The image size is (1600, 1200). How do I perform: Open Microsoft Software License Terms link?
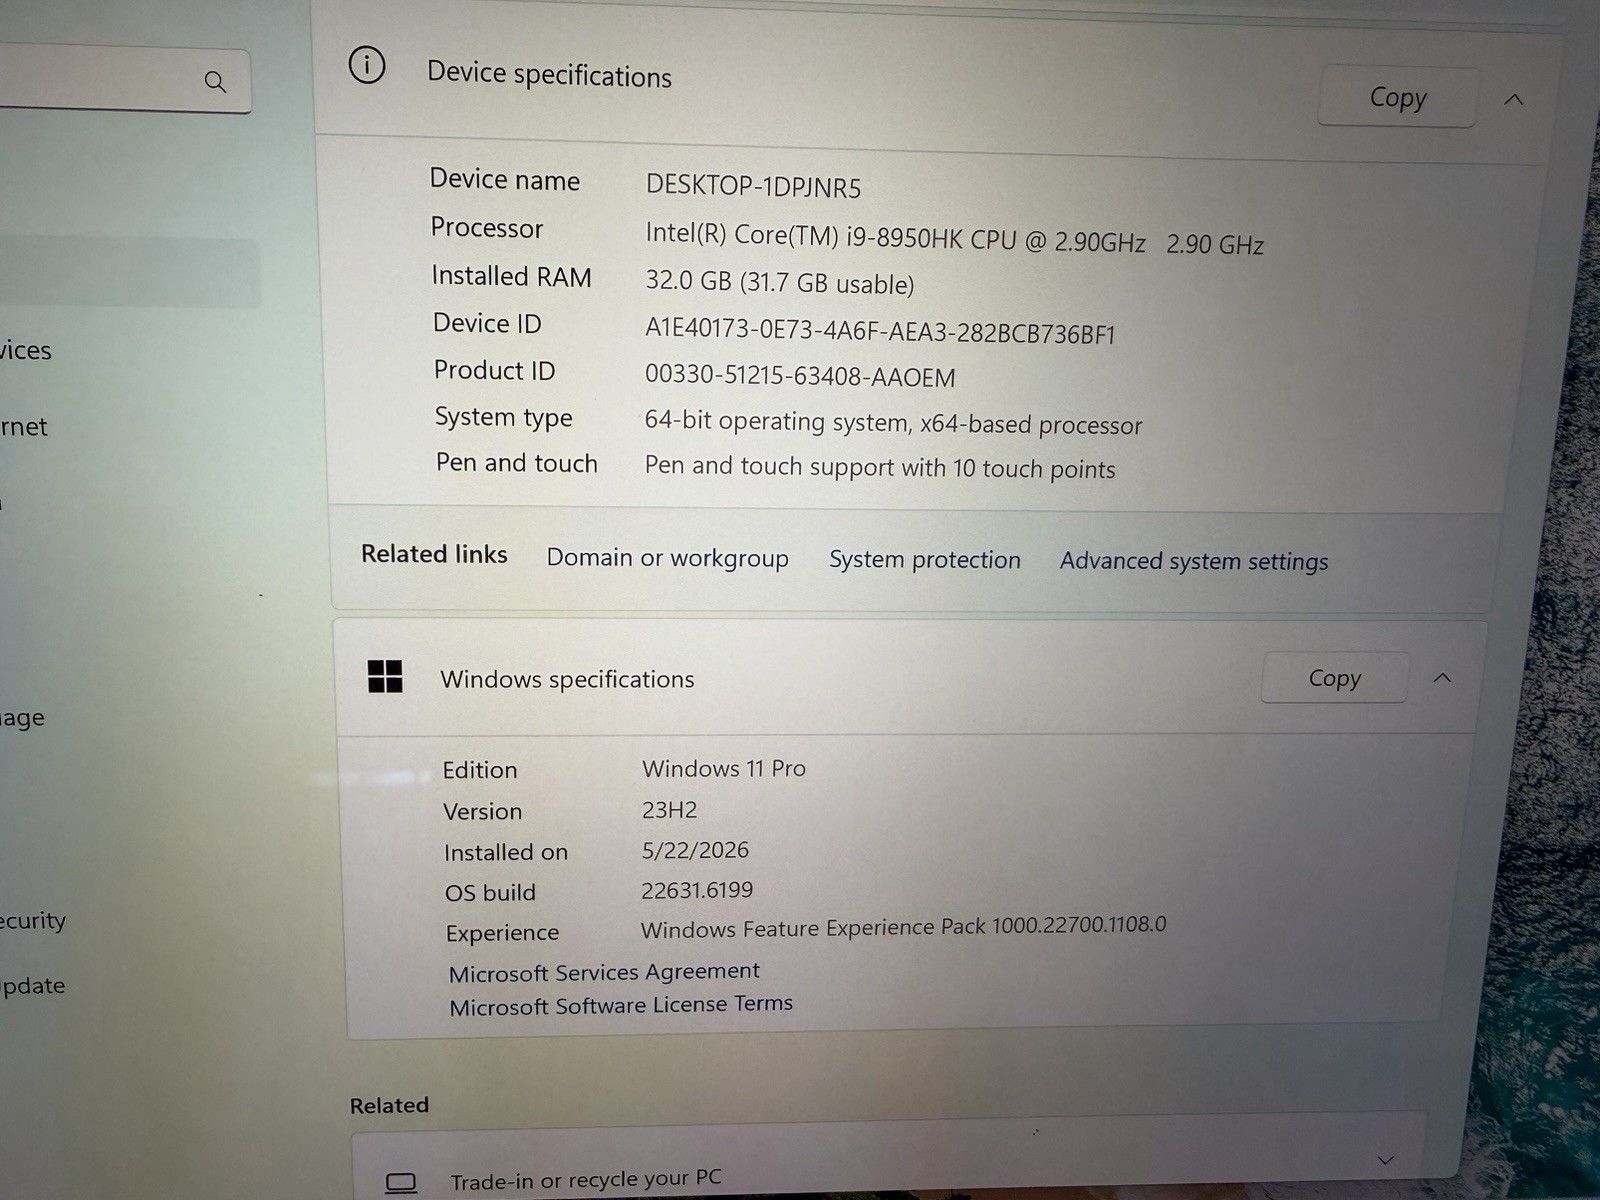coord(621,1005)
